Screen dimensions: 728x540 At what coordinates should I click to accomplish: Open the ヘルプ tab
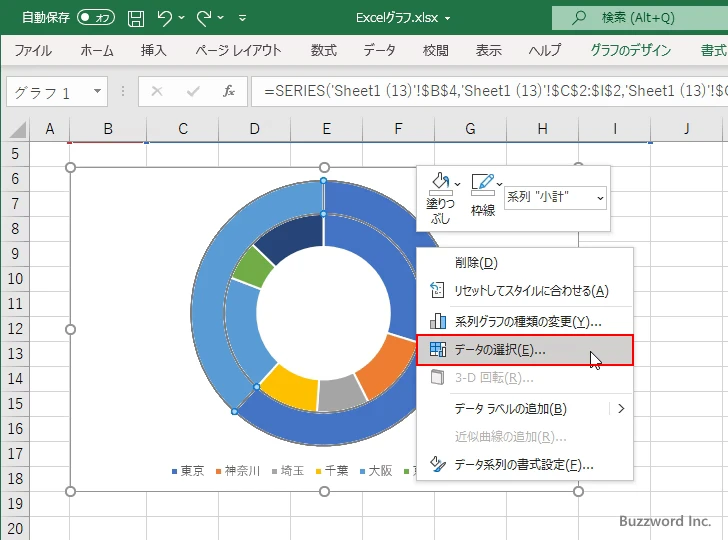pyautogui.click(x=545, y=50)
